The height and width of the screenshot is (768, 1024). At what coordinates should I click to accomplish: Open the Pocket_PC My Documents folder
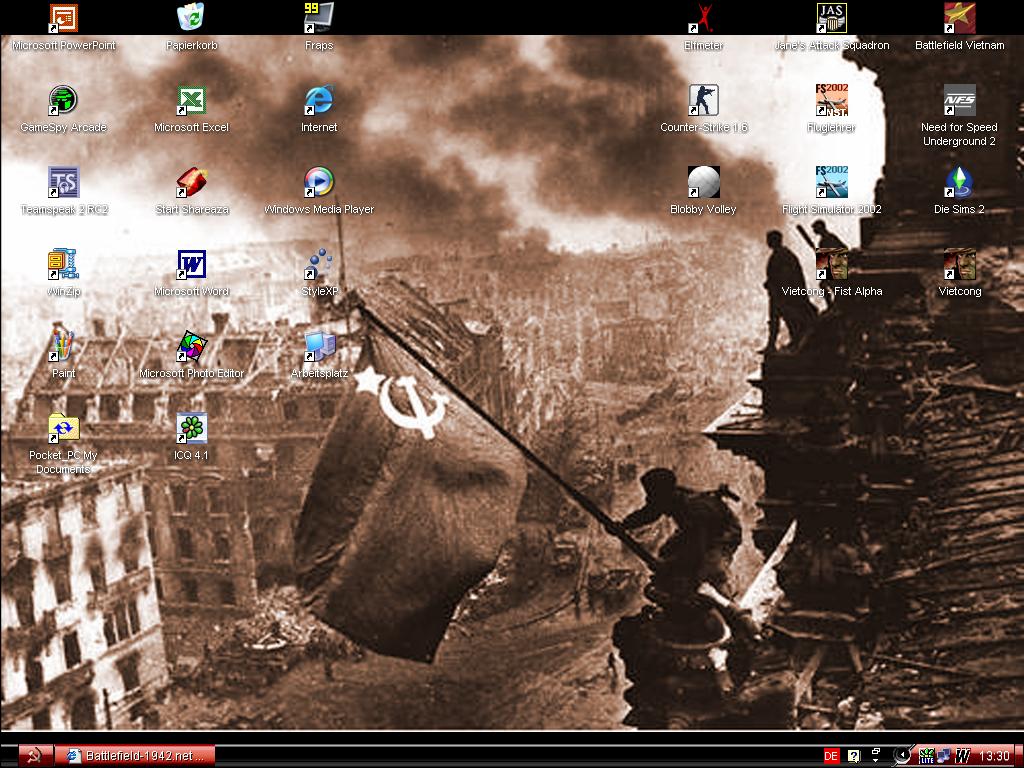click(63, 428)
